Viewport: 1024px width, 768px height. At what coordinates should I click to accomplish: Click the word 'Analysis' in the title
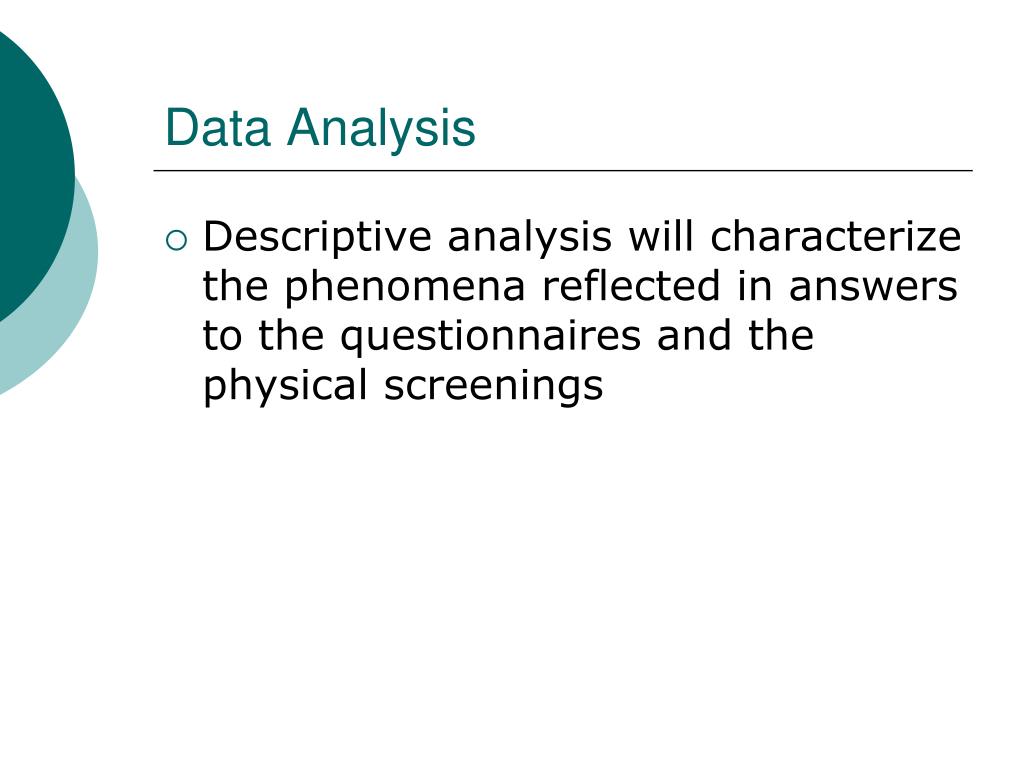point(381,129)
